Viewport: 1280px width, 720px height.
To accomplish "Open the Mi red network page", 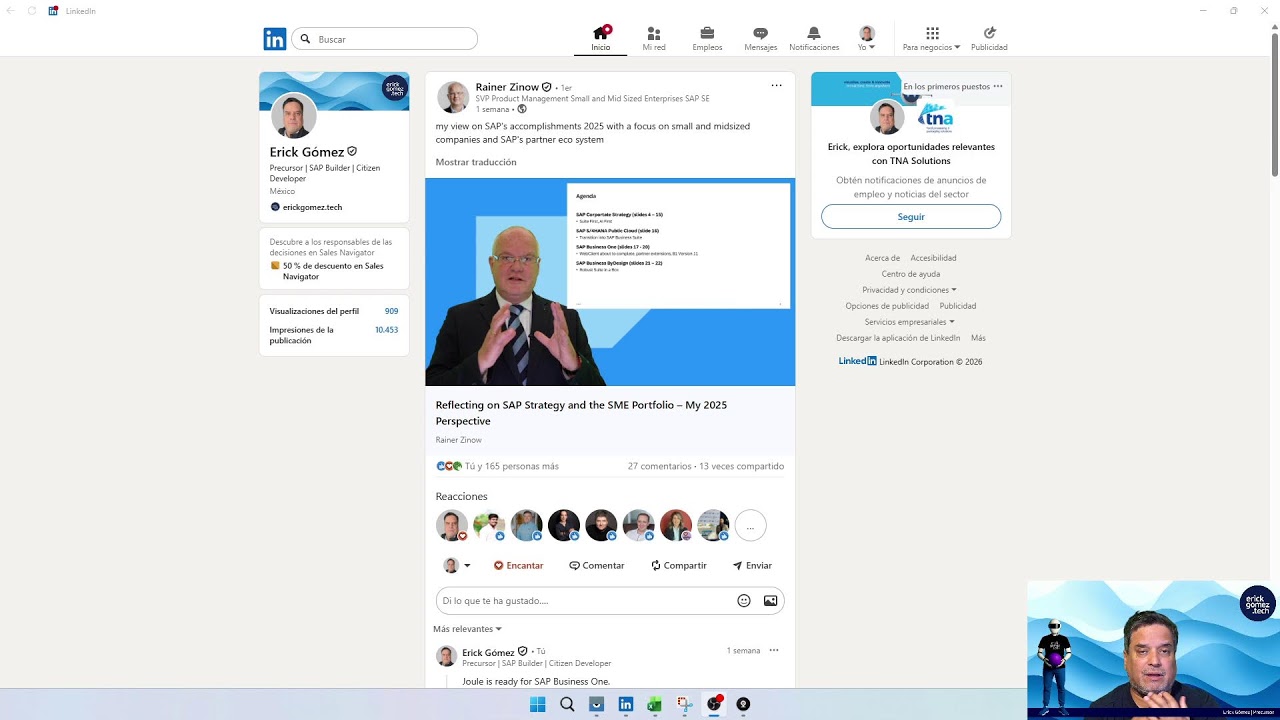I will pos(654,39).
